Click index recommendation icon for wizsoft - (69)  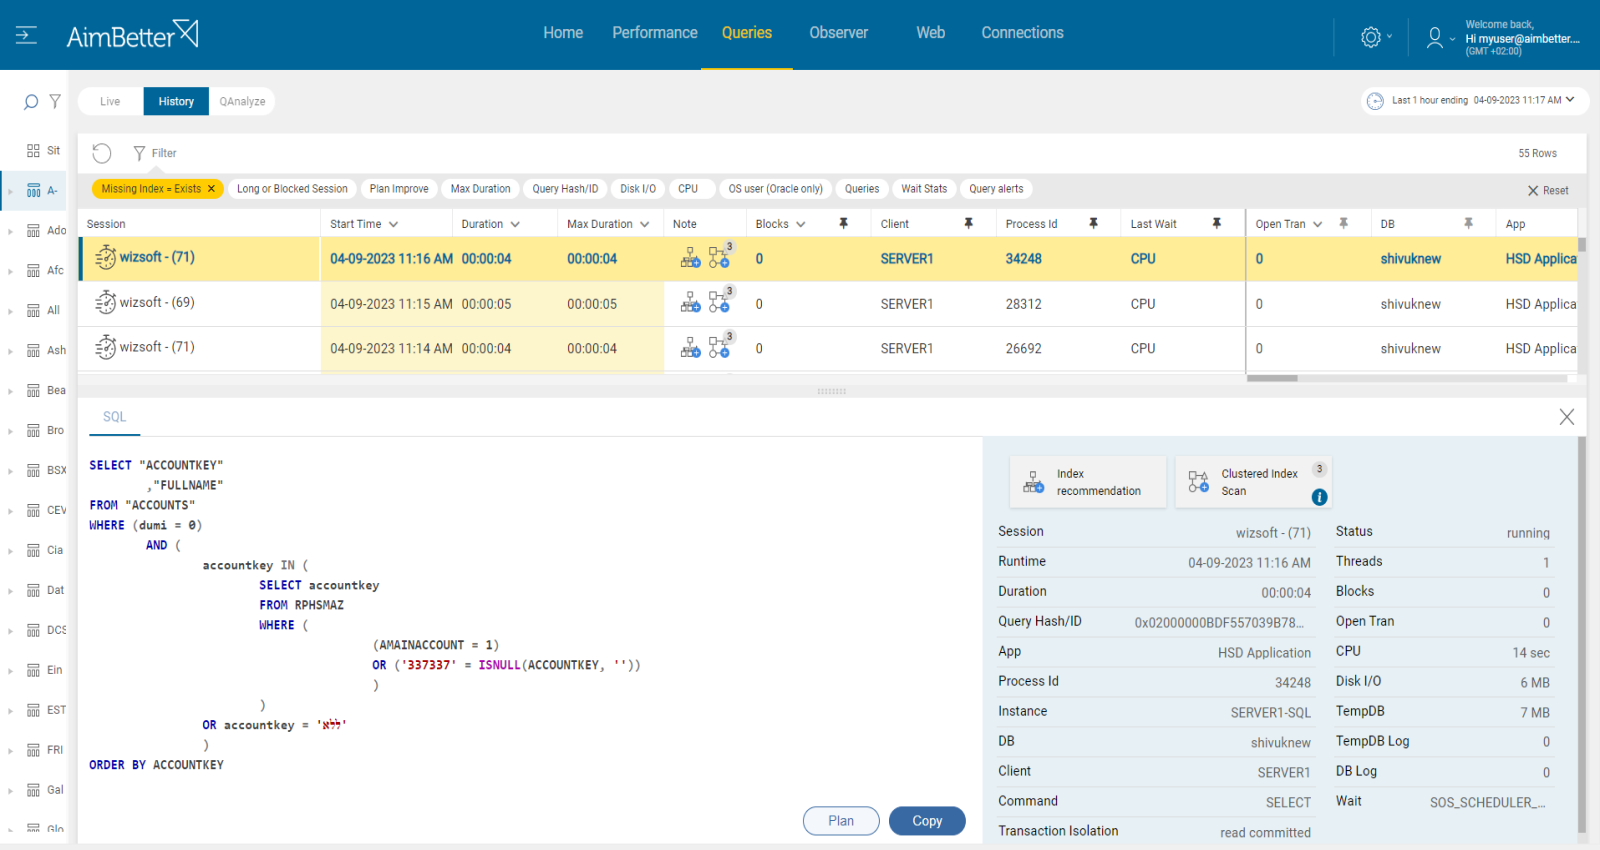tap(690, 303)
